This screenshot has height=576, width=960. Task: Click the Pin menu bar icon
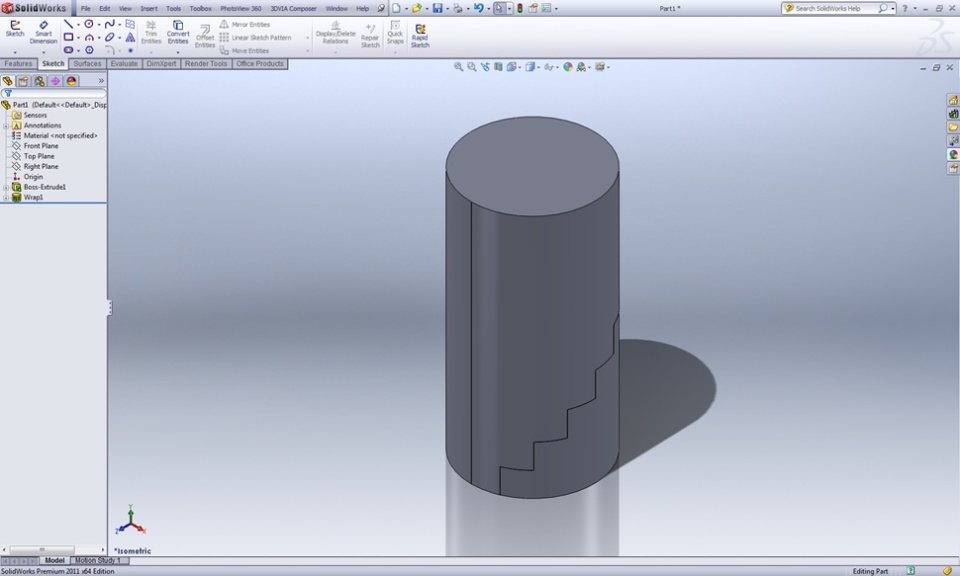(381, 9)
